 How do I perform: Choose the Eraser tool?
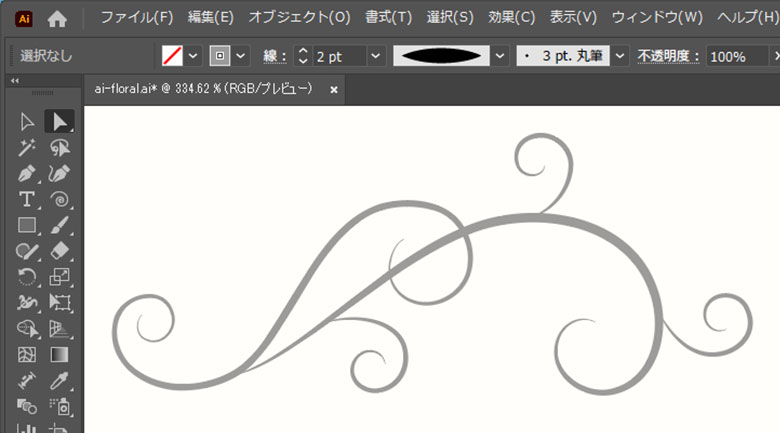point(59,251)
